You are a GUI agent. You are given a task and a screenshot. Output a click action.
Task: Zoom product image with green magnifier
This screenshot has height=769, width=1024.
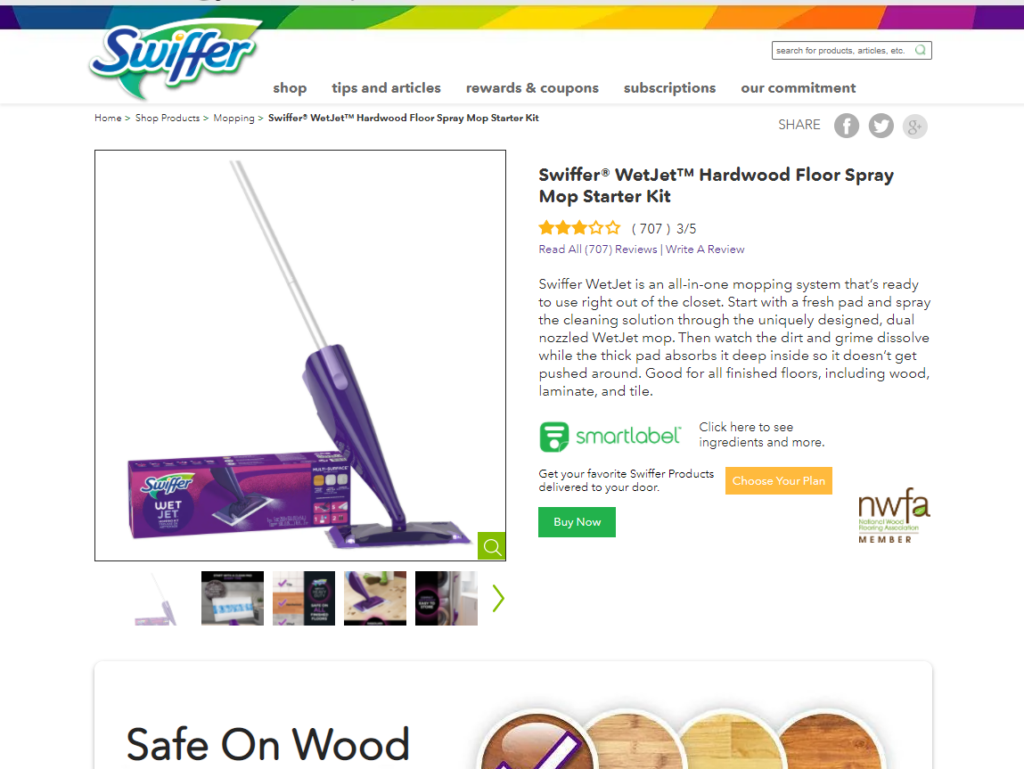pyautogui.click(x=491, y=546)
